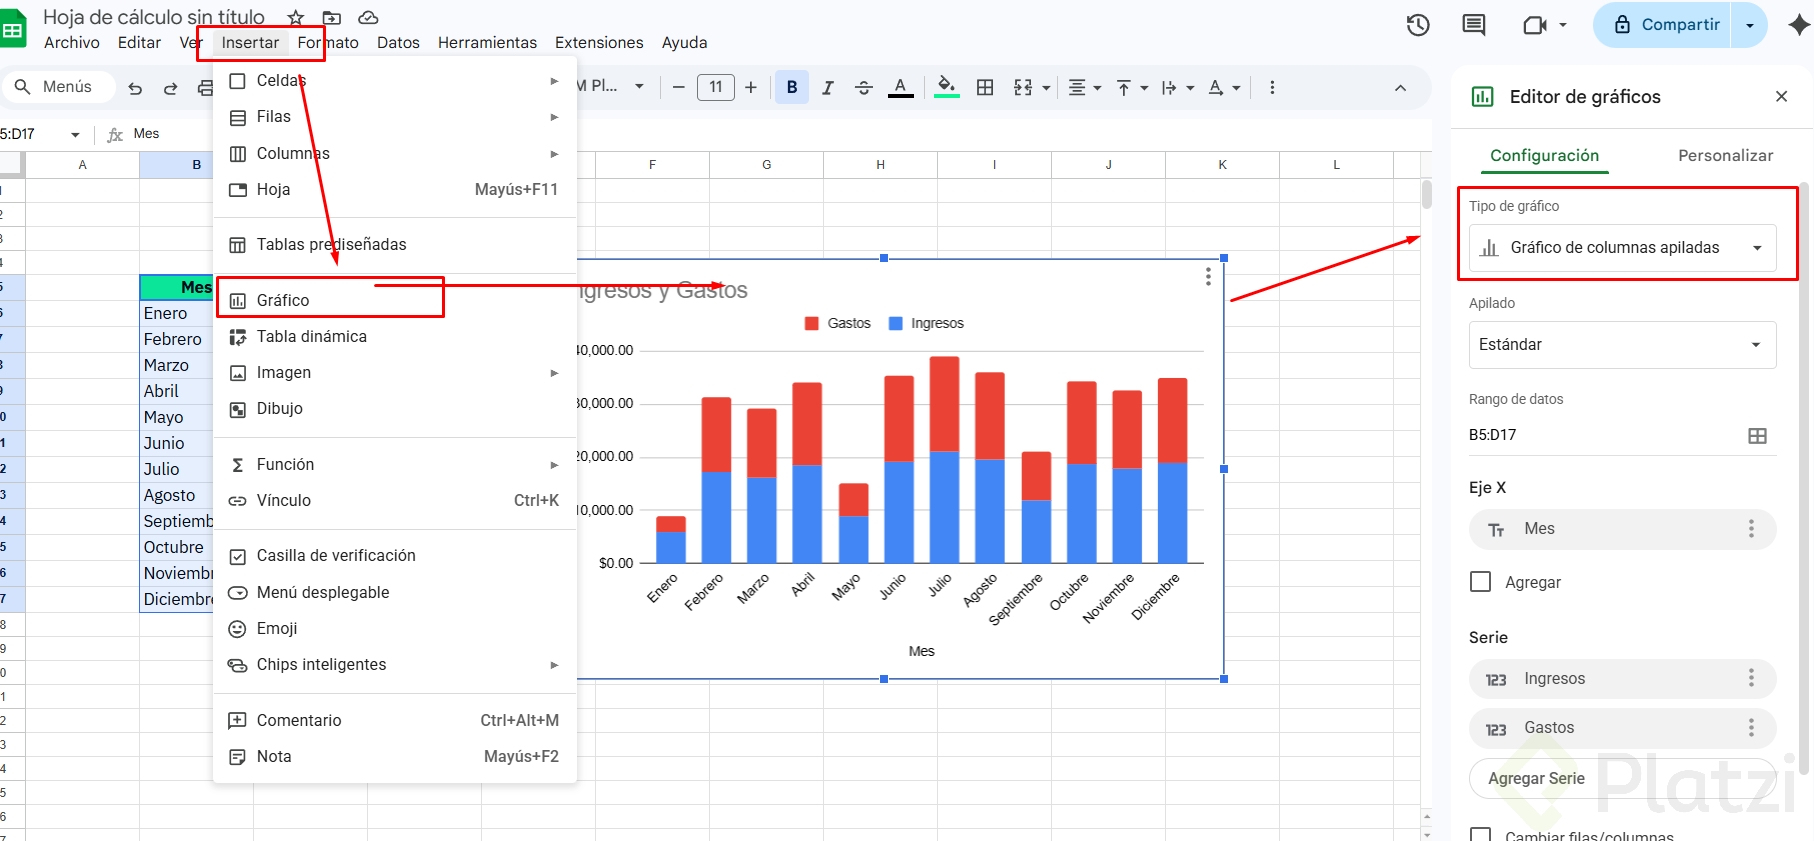Click data range grid selector icon
The image size is (1814, 841).
point(1757,435)
